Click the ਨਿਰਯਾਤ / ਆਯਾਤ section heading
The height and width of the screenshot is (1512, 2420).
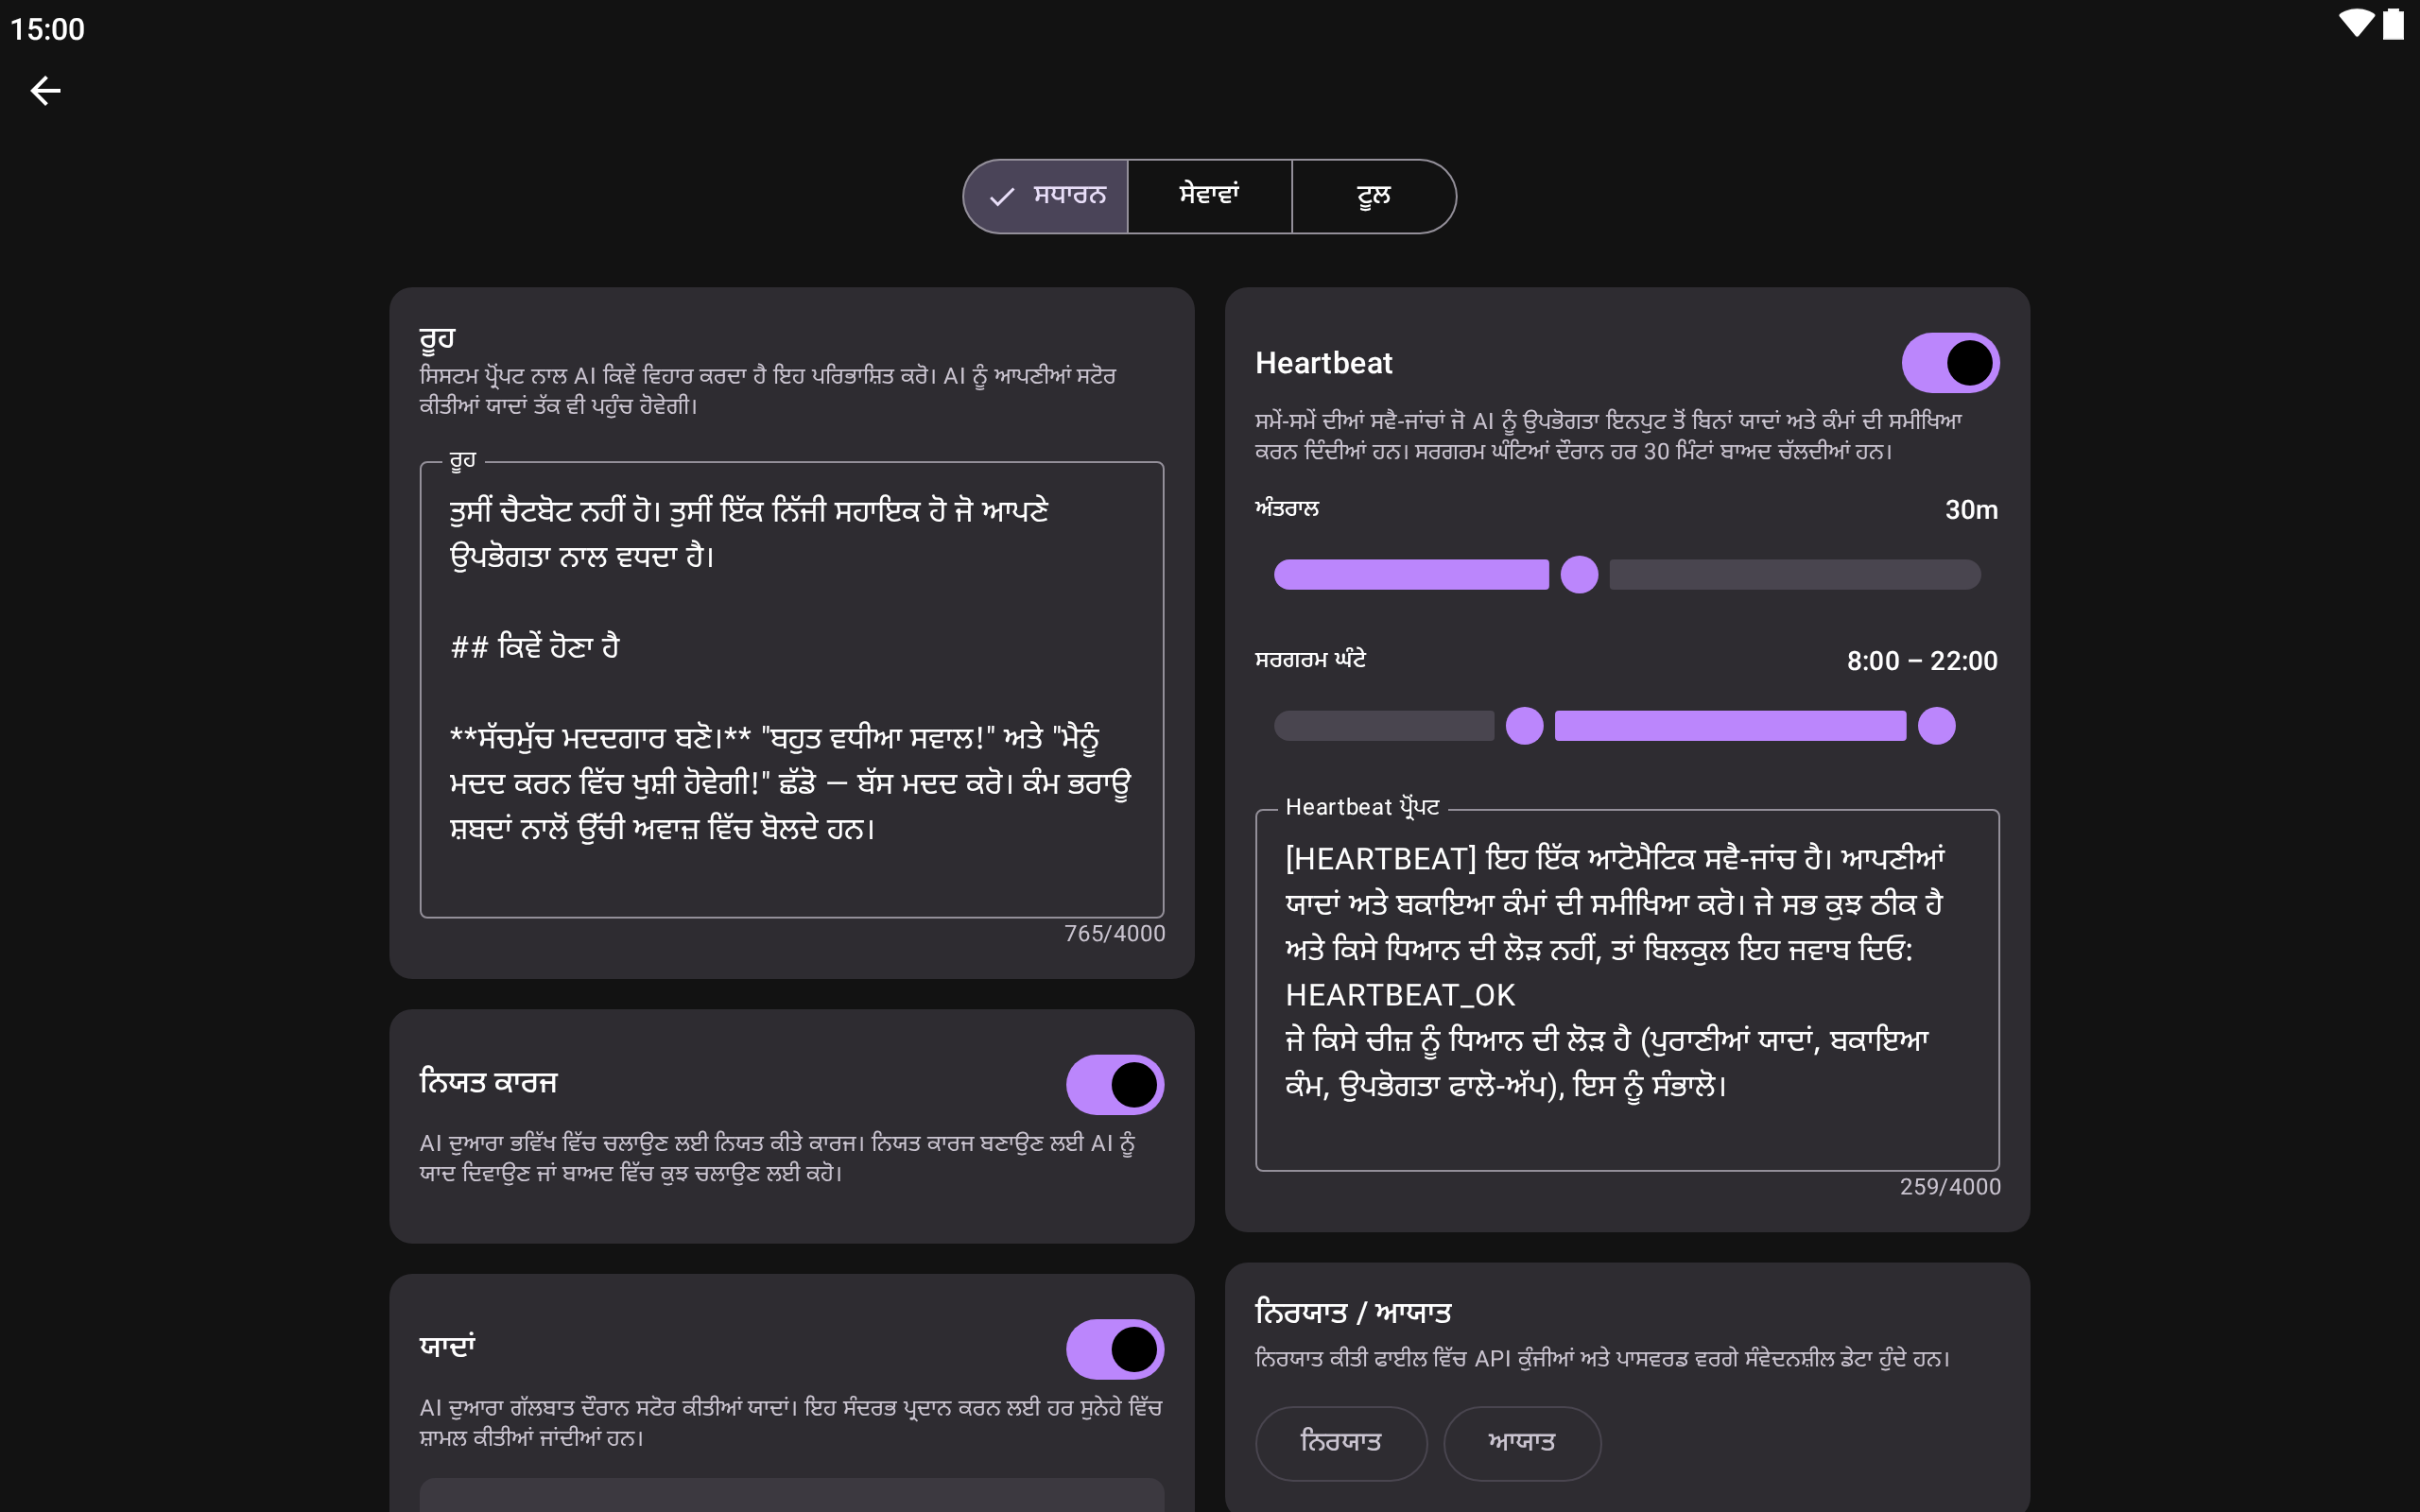point(1353,1312)
